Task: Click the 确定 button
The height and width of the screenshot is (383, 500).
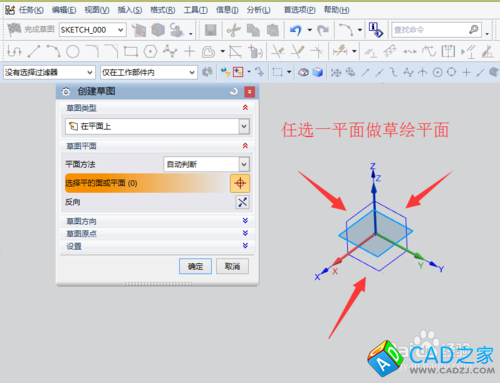Action: pyautogui.click(x=195, y=266)
